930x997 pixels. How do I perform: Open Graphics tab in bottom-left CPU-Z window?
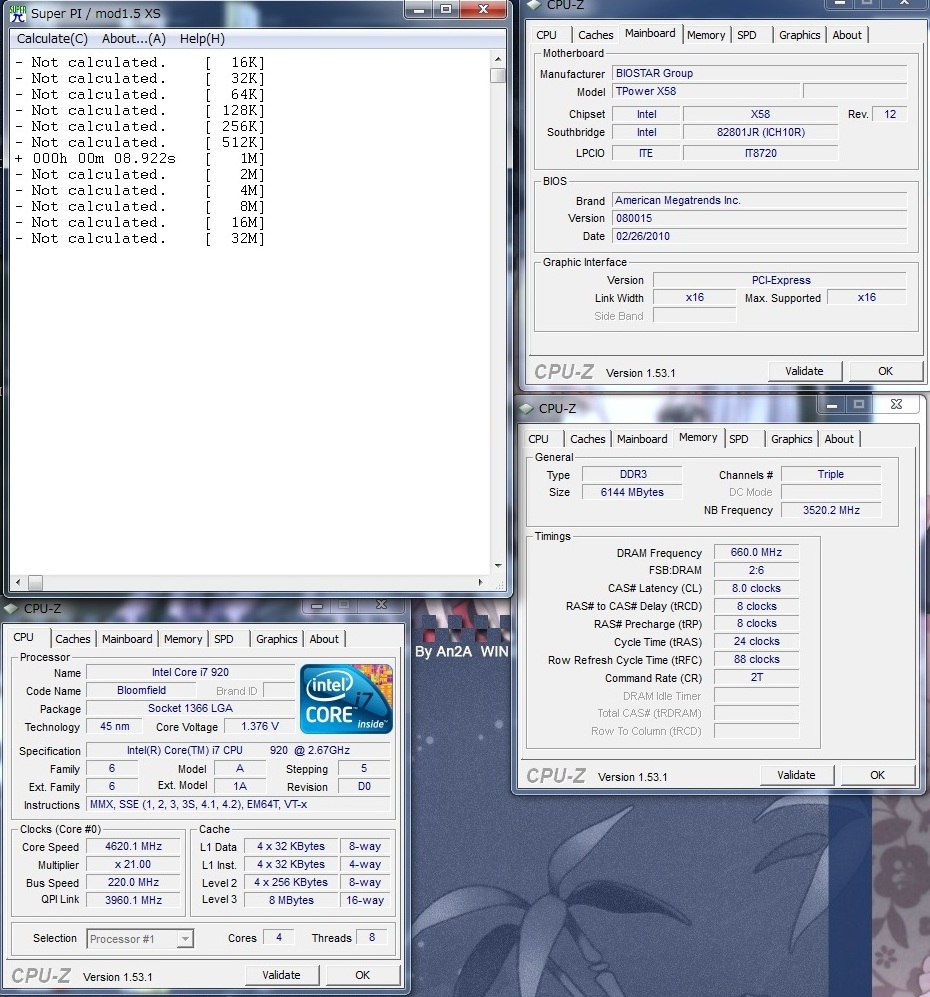[x=277, y=639]
